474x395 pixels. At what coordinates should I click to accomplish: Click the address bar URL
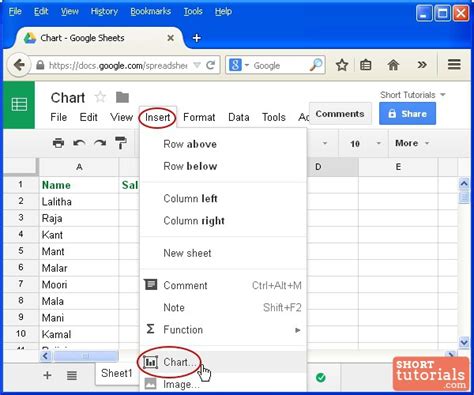(118, 65)
